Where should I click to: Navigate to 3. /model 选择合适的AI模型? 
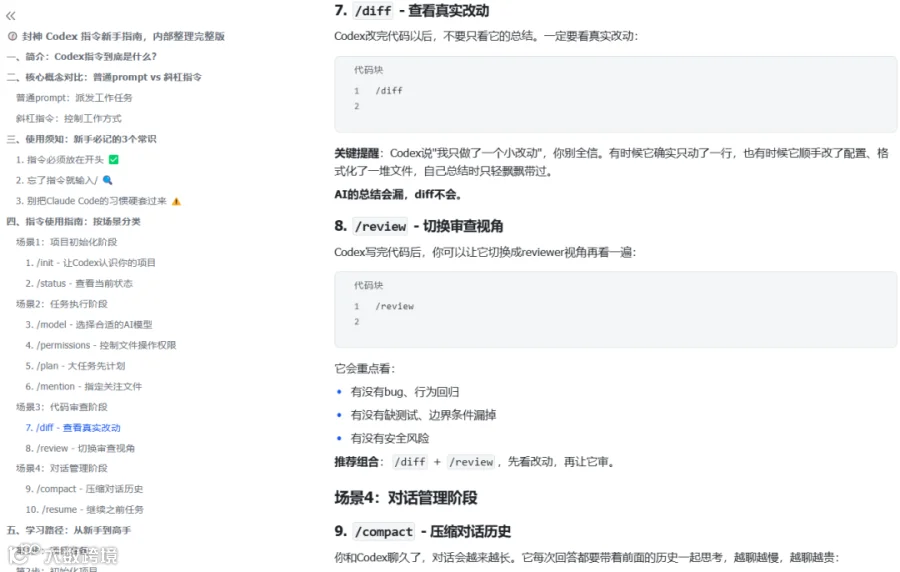point(89,325)
